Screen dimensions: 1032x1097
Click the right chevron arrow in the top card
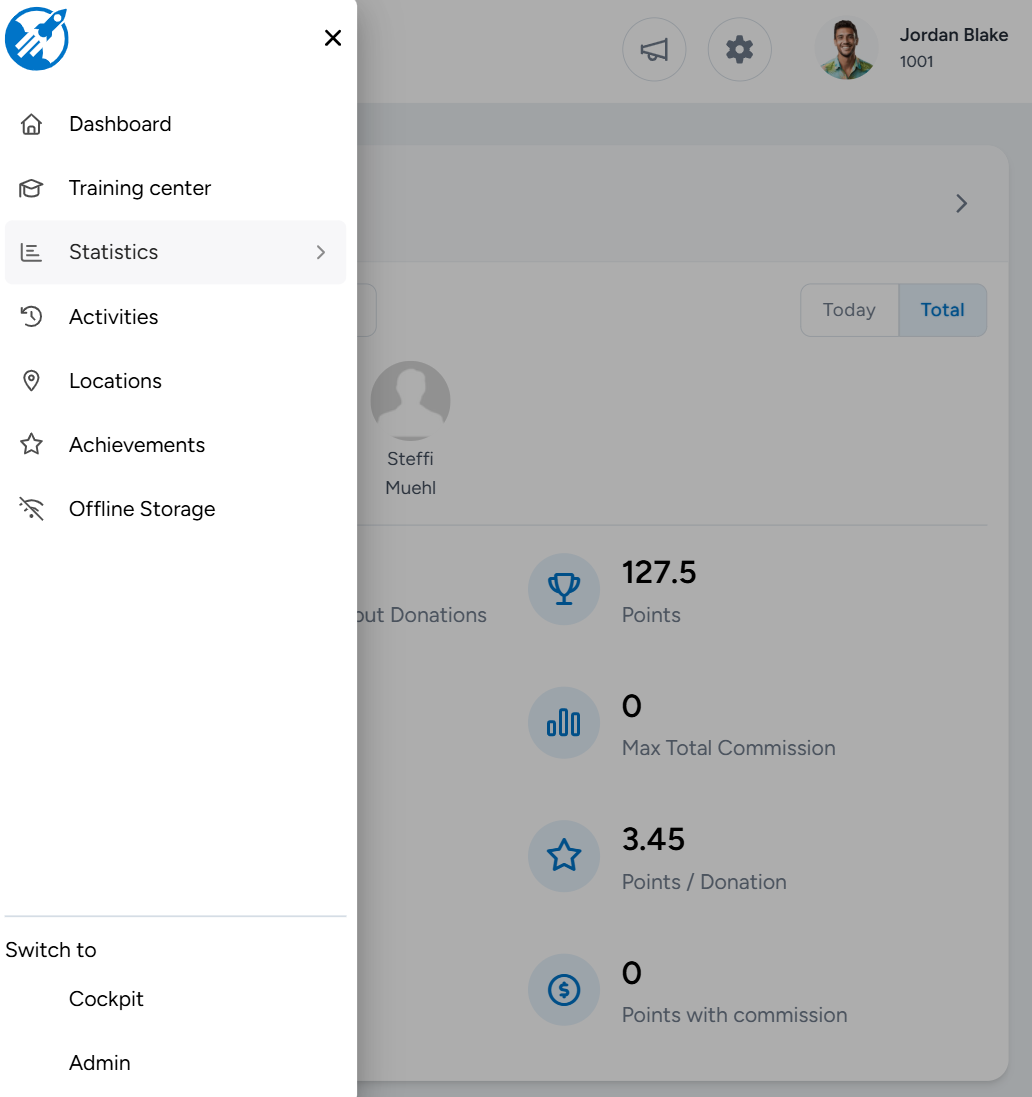961,204
